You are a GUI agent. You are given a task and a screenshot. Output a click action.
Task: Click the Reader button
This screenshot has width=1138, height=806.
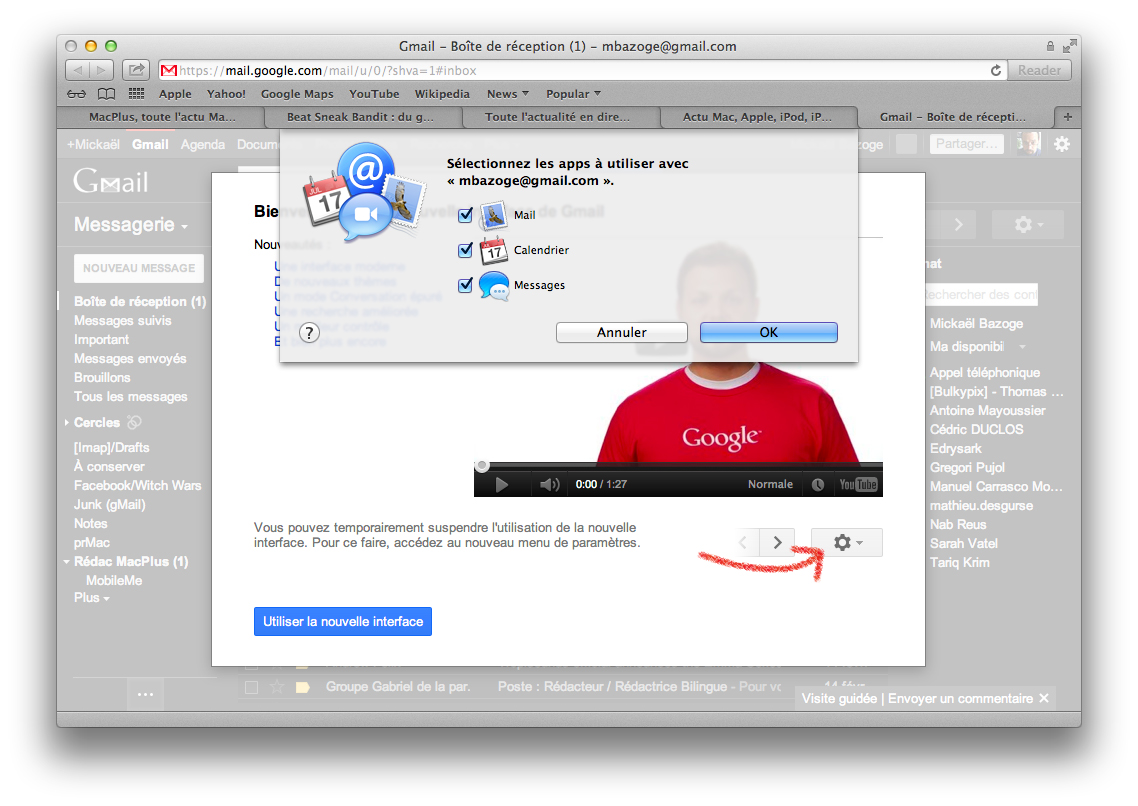tap(1039, 70)
